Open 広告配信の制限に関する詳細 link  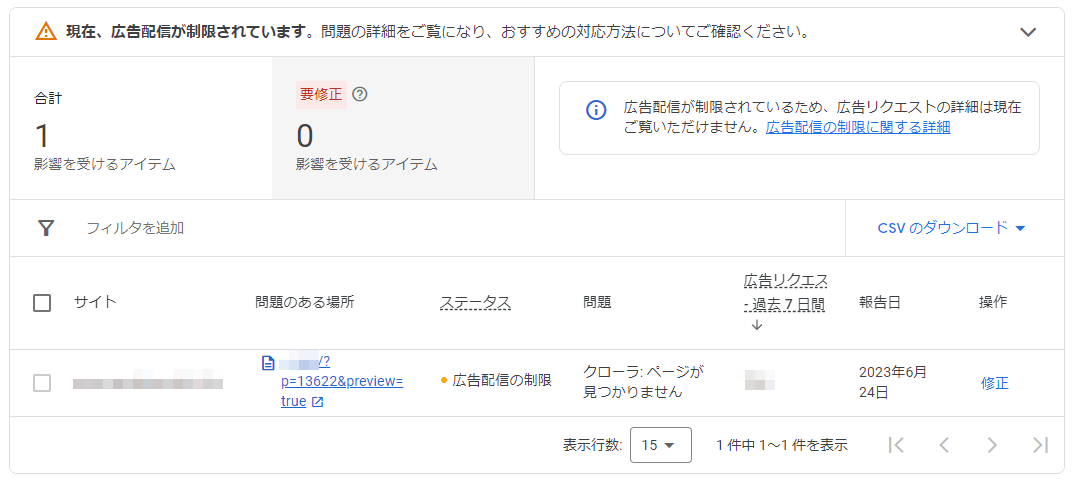(x=857, y=128)
